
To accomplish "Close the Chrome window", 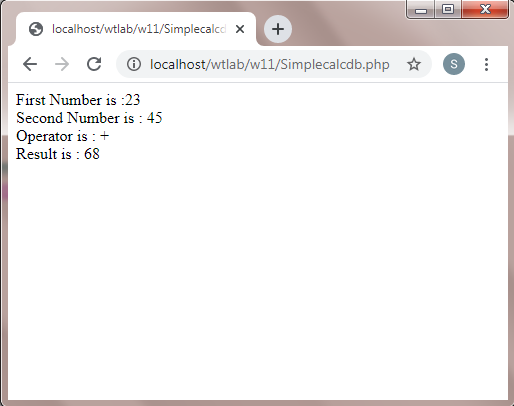I will (x=485, y=10).
